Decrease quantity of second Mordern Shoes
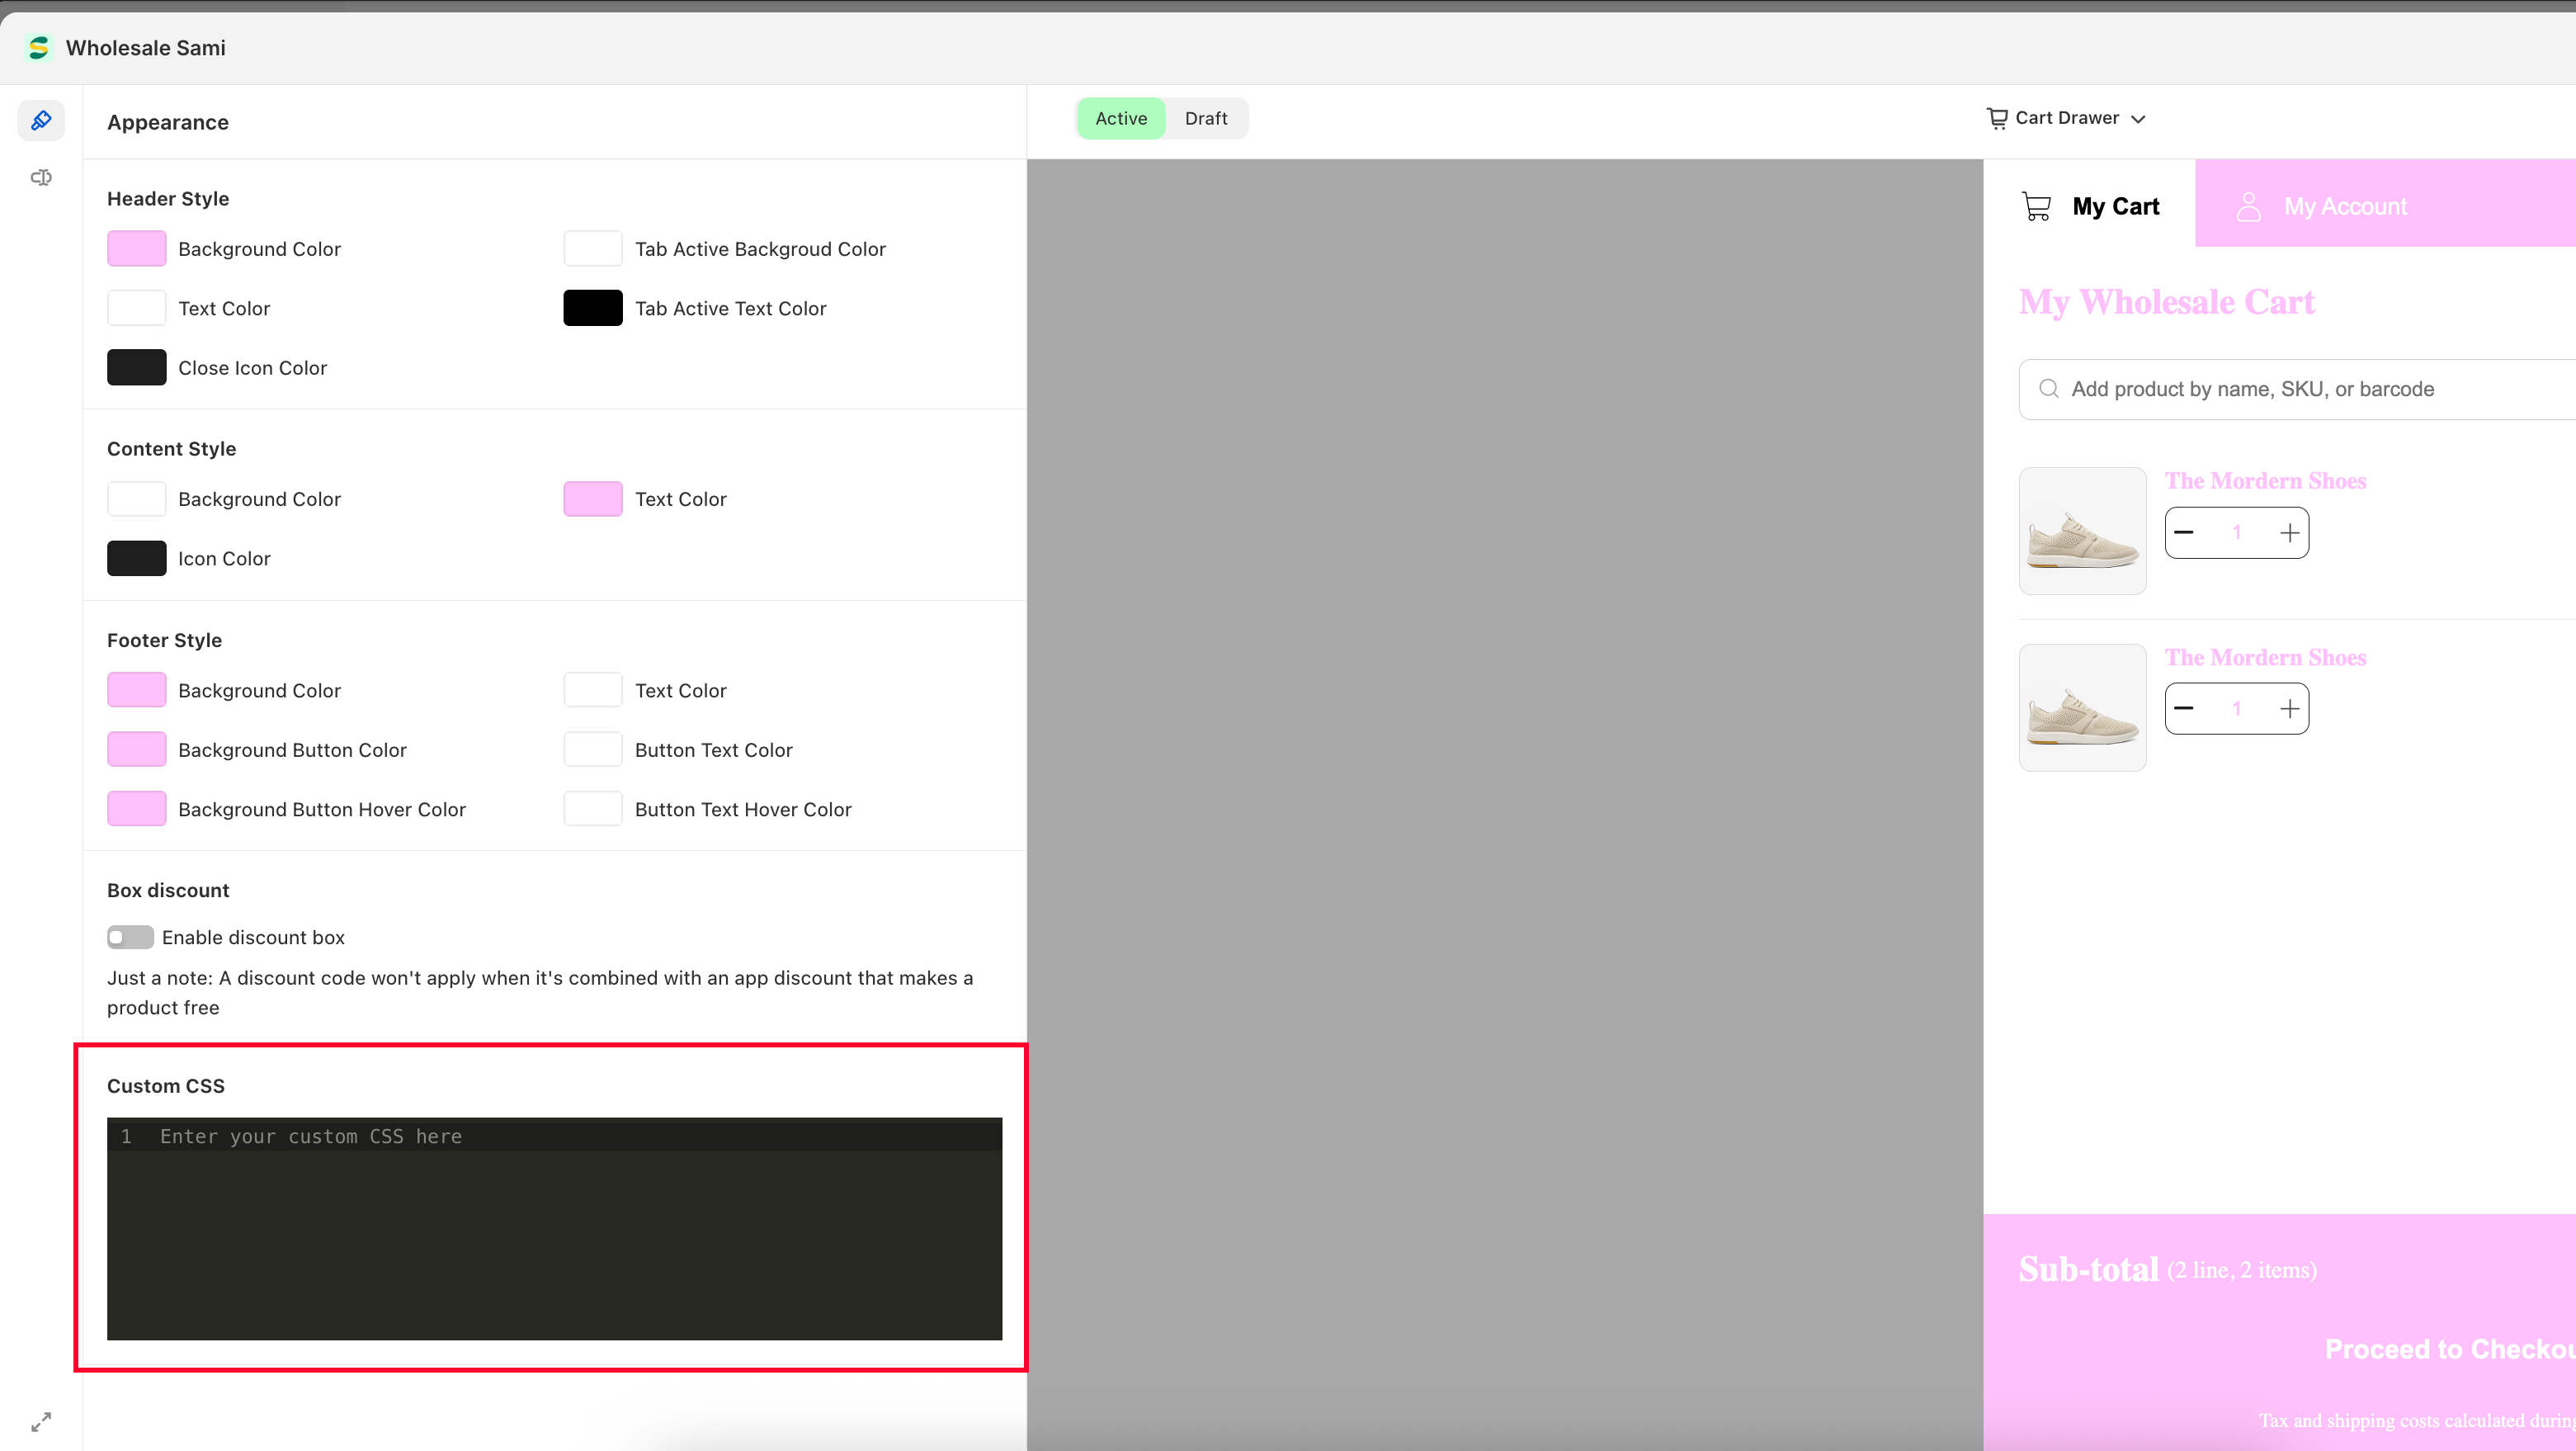Screen dimensions: 2576x1451 pyautogui.click(x=2184, y=709)
